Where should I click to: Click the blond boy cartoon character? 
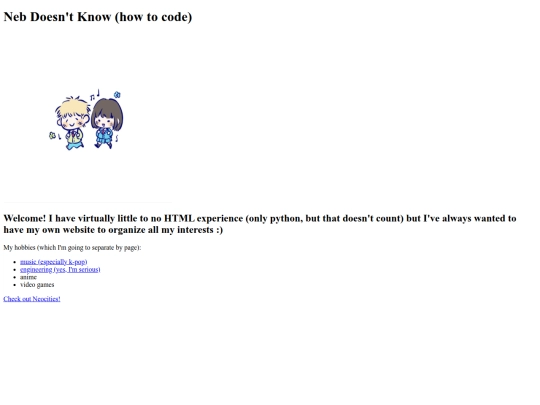tap(72, 123)
